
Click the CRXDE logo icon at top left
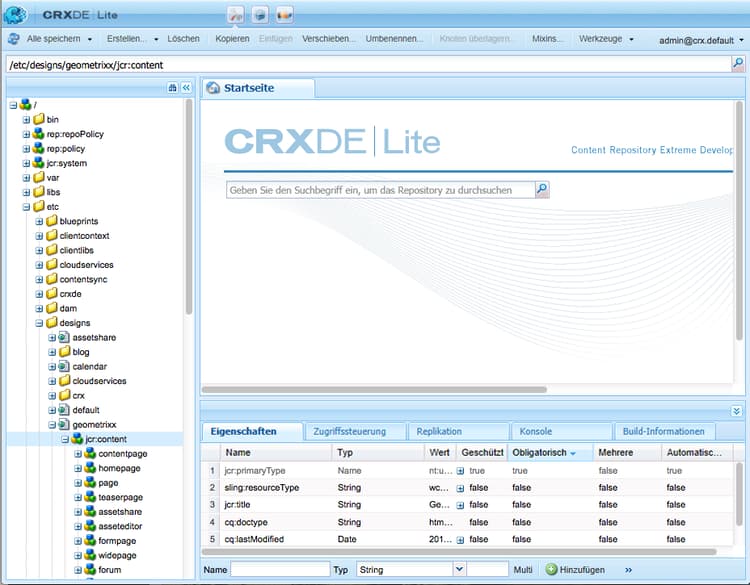15,15
